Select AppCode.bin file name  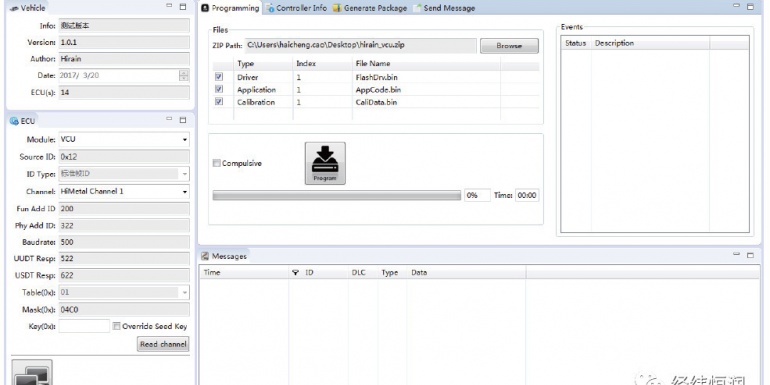[x=378, y=90]
